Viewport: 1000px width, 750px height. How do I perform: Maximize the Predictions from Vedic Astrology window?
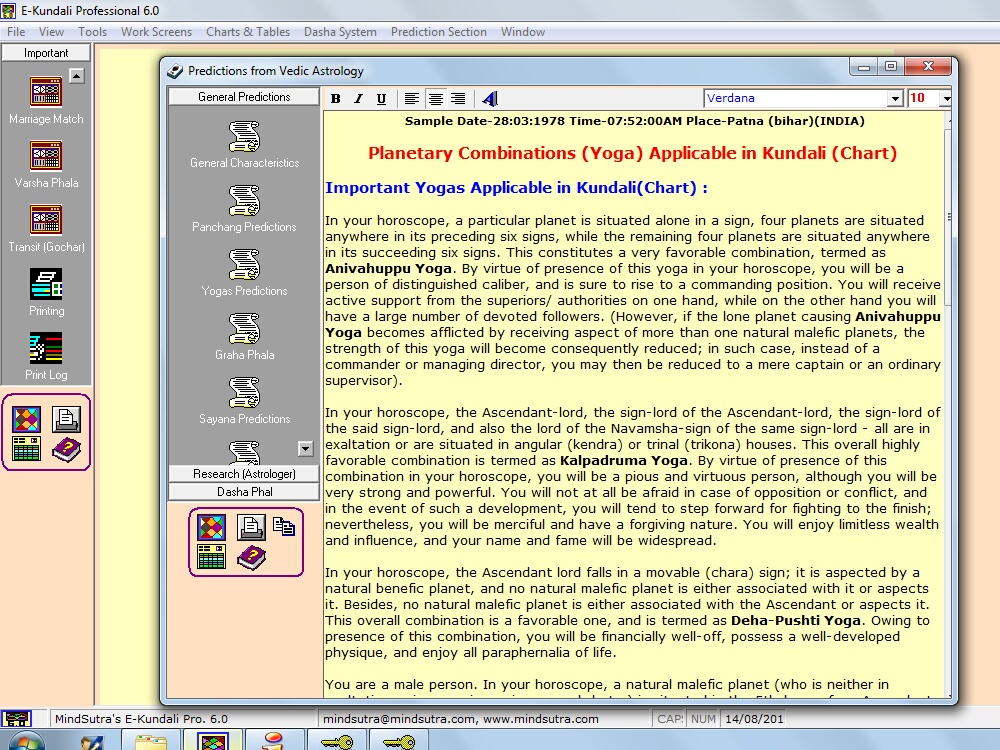(x=891, y=66)
